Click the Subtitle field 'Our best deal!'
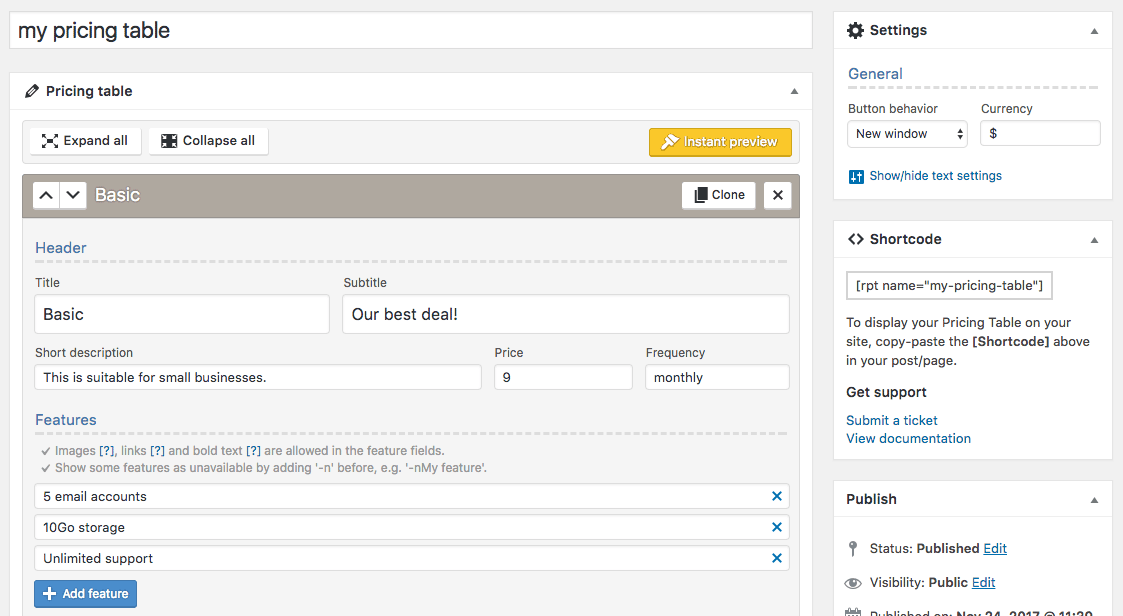The height and width of the screenshot is (616, 1123). click(x=566, y=314)
